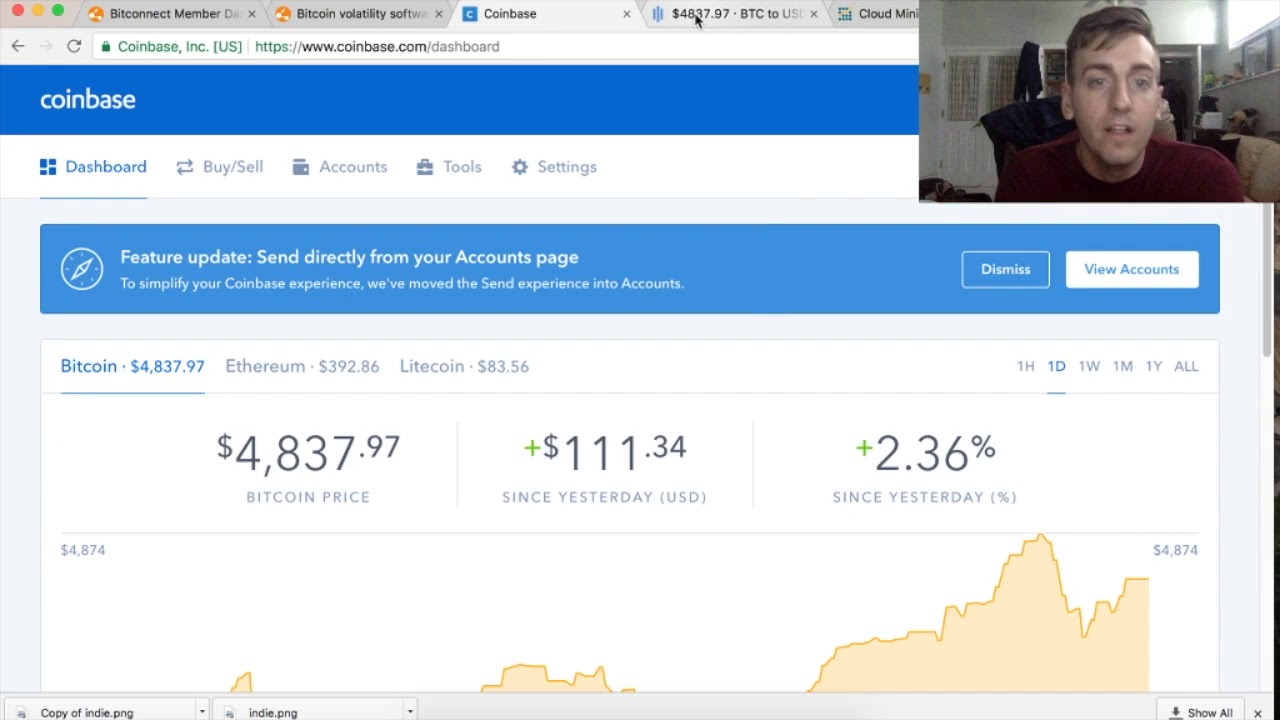Image resolution: width=1280 pixels, height=720 pixels.
Task: Click the $4,837.97 bitcoin price value
Action: pos(308,452)
